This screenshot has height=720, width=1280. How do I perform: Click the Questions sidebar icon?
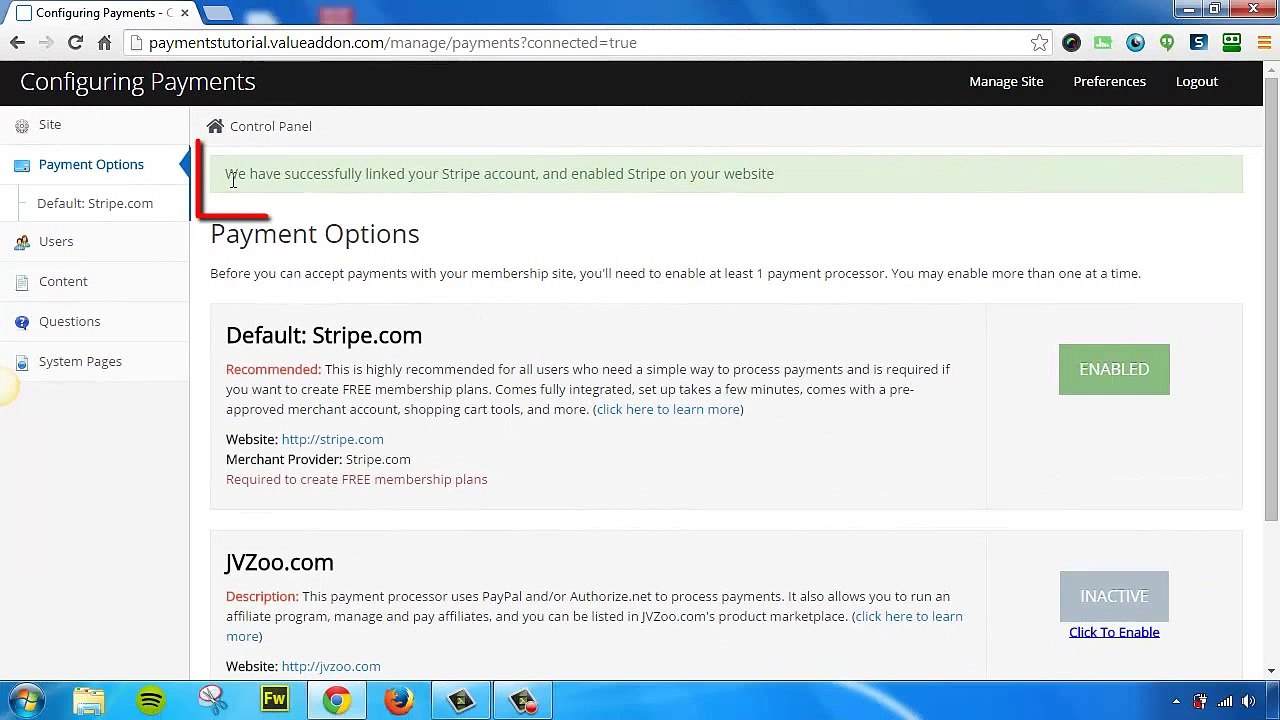[22, 322]
